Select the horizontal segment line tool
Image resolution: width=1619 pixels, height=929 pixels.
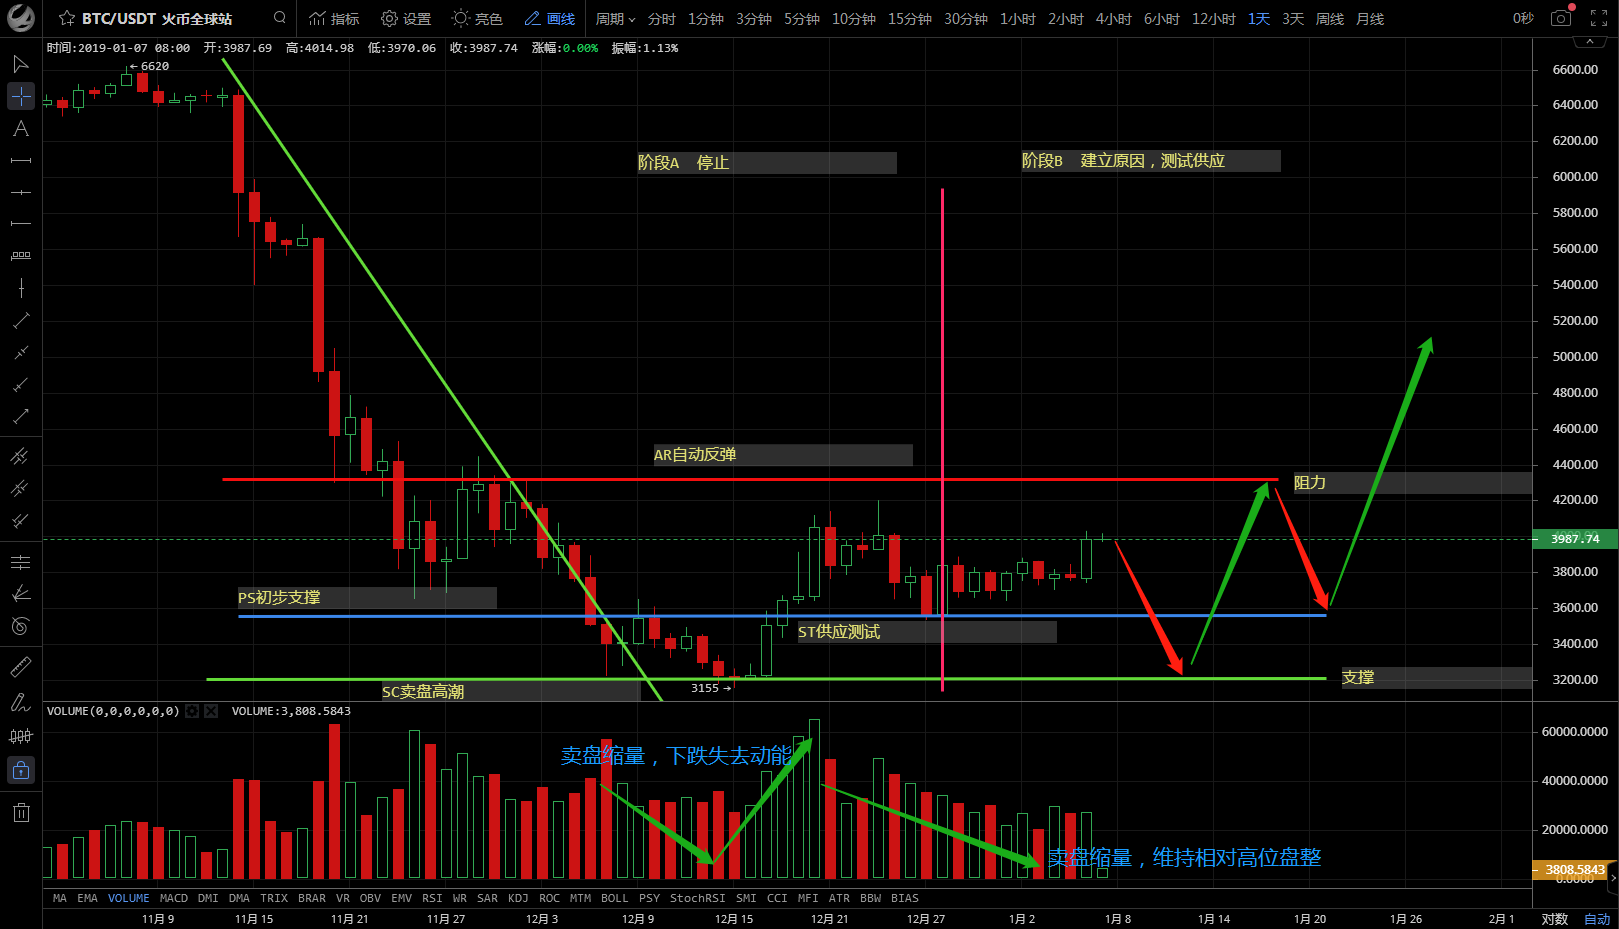click(x=20, y=160)
